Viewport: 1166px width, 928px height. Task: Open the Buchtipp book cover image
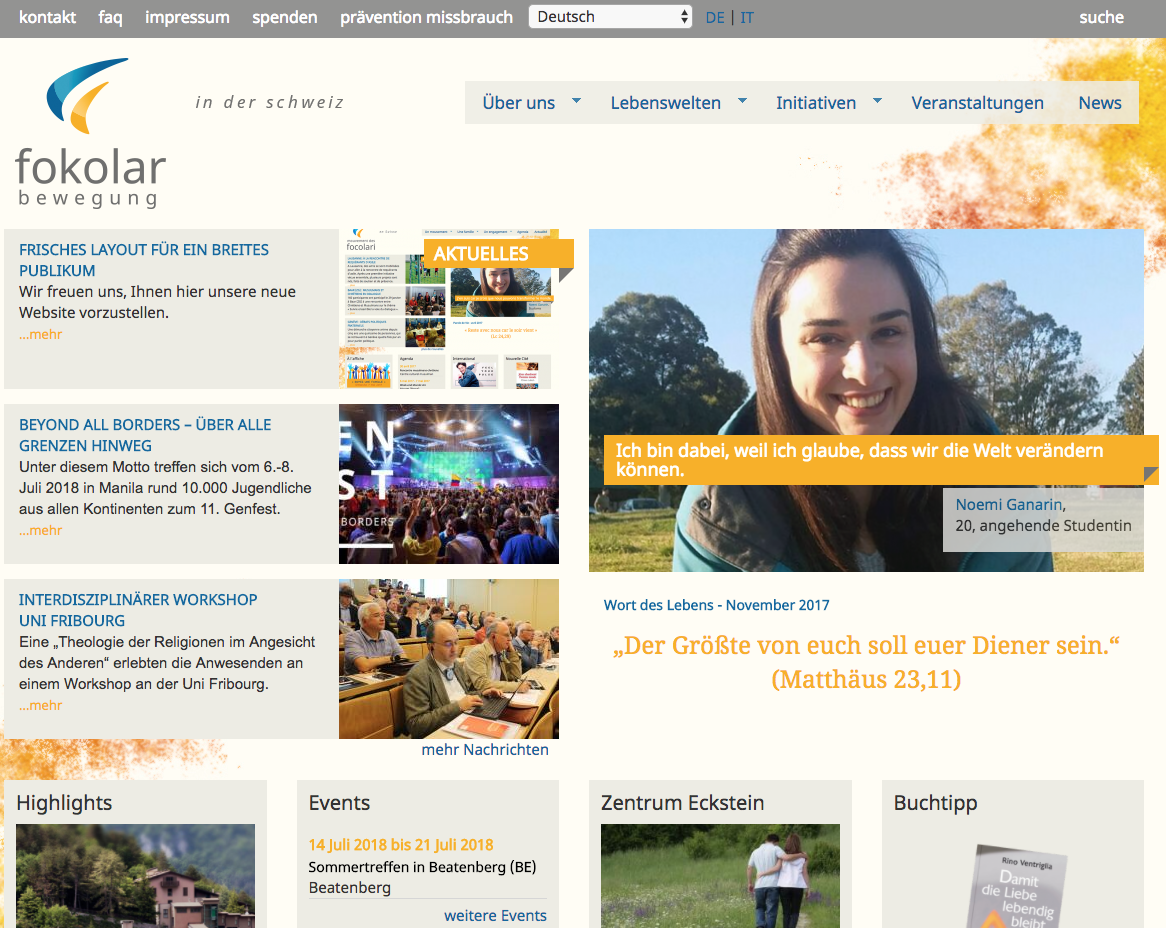coord(1017,886)
